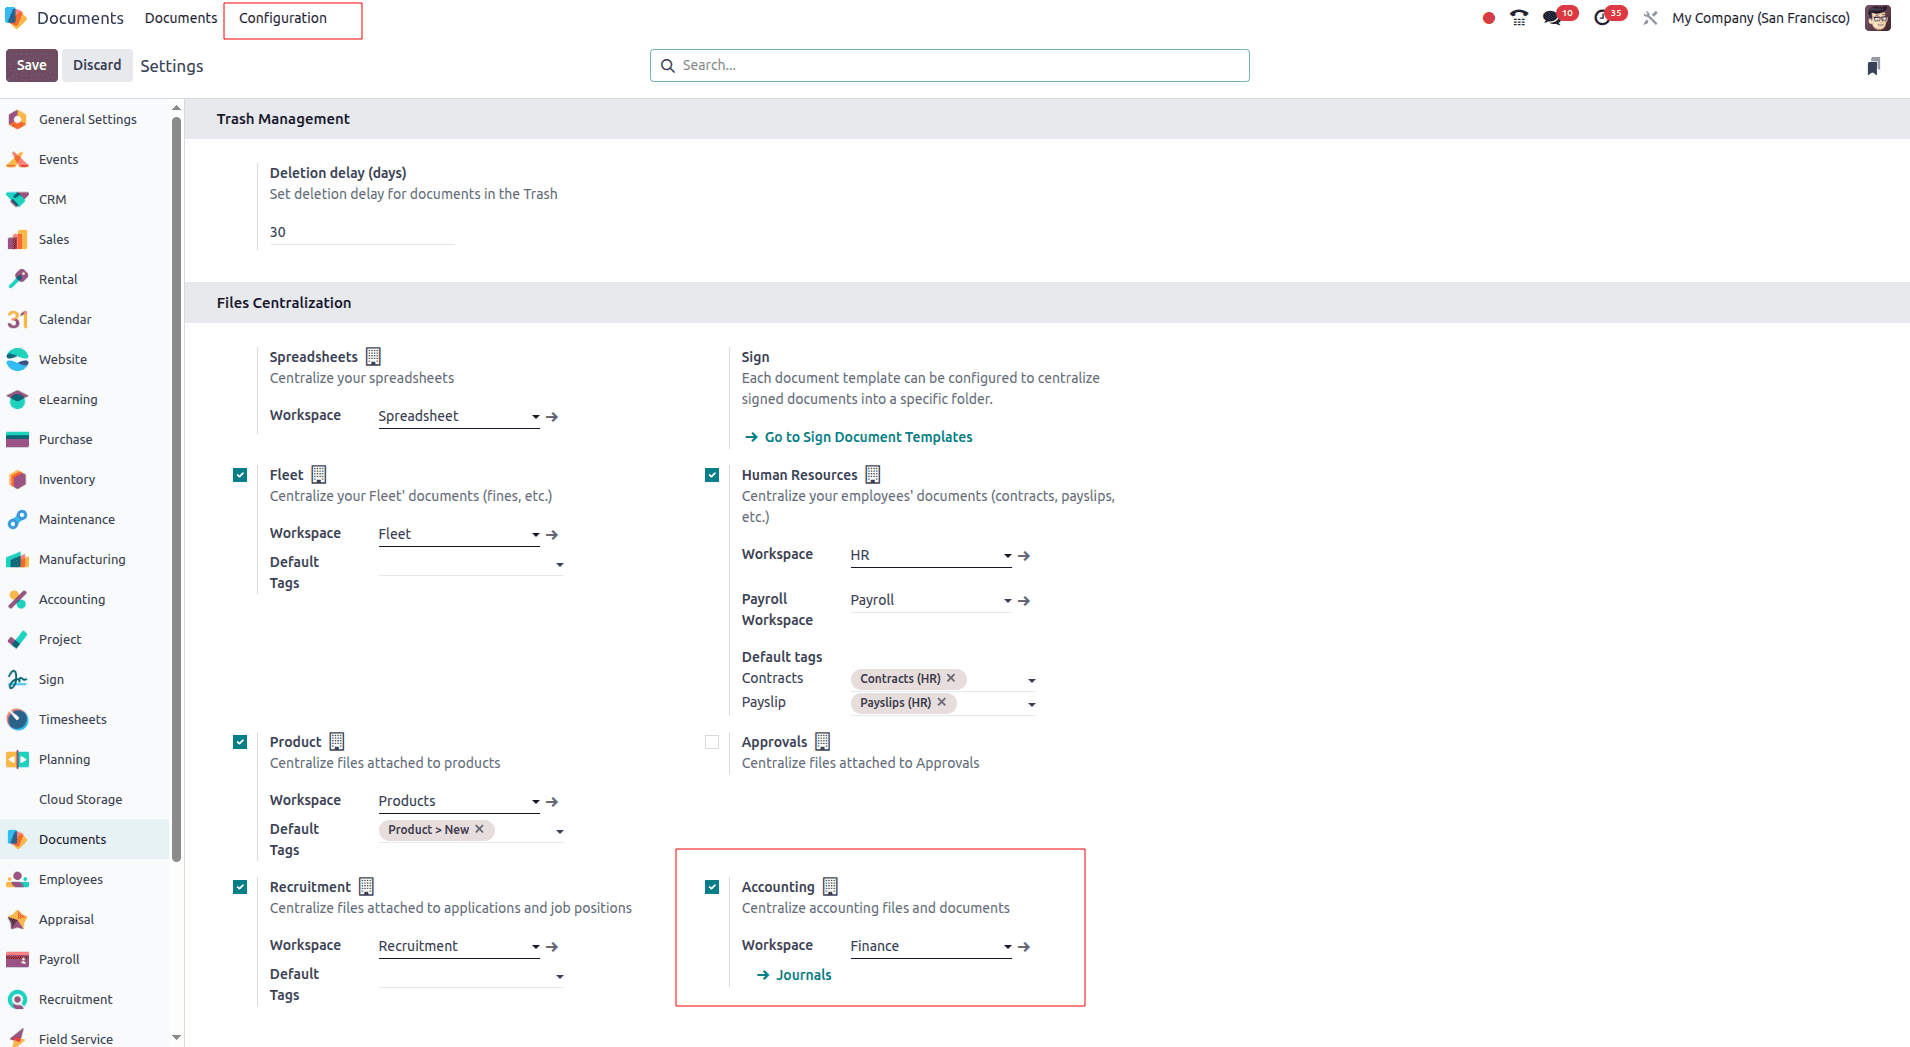This screenshot has height=1047, width=1910.
Task: Select the CRM settings section
Action: (x=50, y=199)
